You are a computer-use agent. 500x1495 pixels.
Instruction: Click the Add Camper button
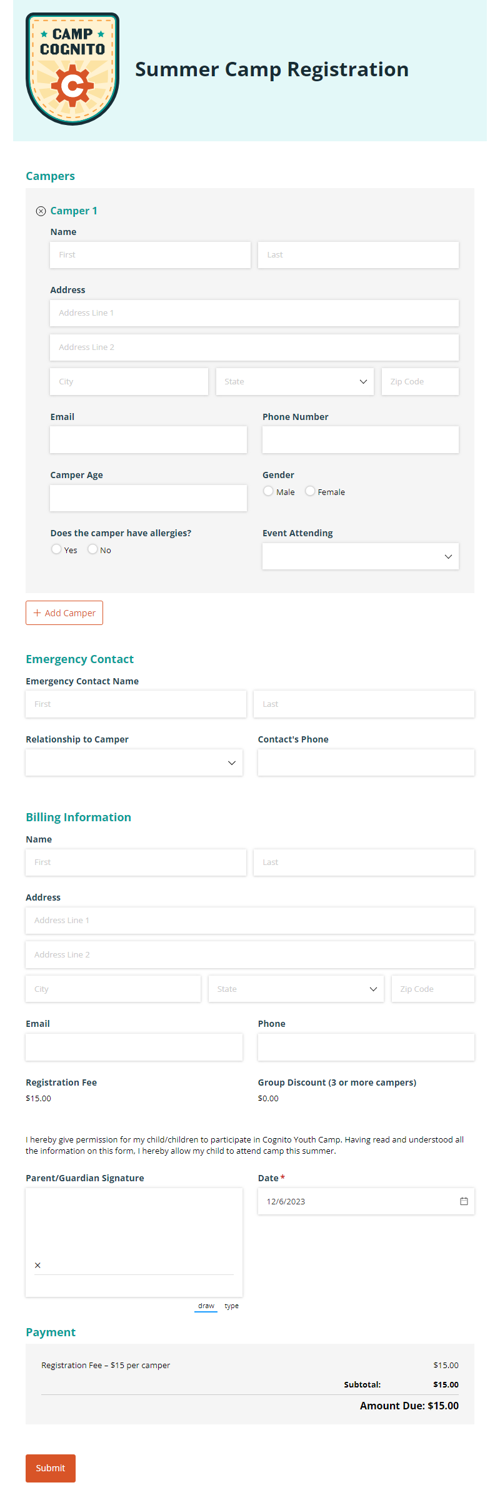64,613
